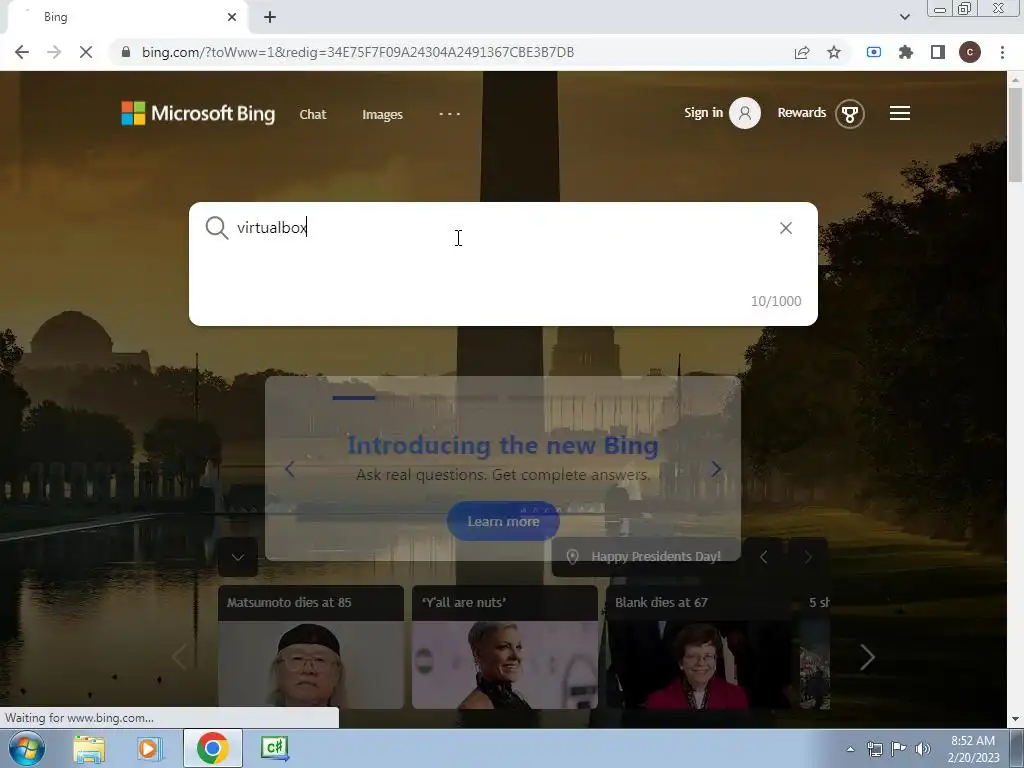Screen dimensions: 1024x768
Task: Click the Microsoft Bing logo
Action: (x=199, y=113)
